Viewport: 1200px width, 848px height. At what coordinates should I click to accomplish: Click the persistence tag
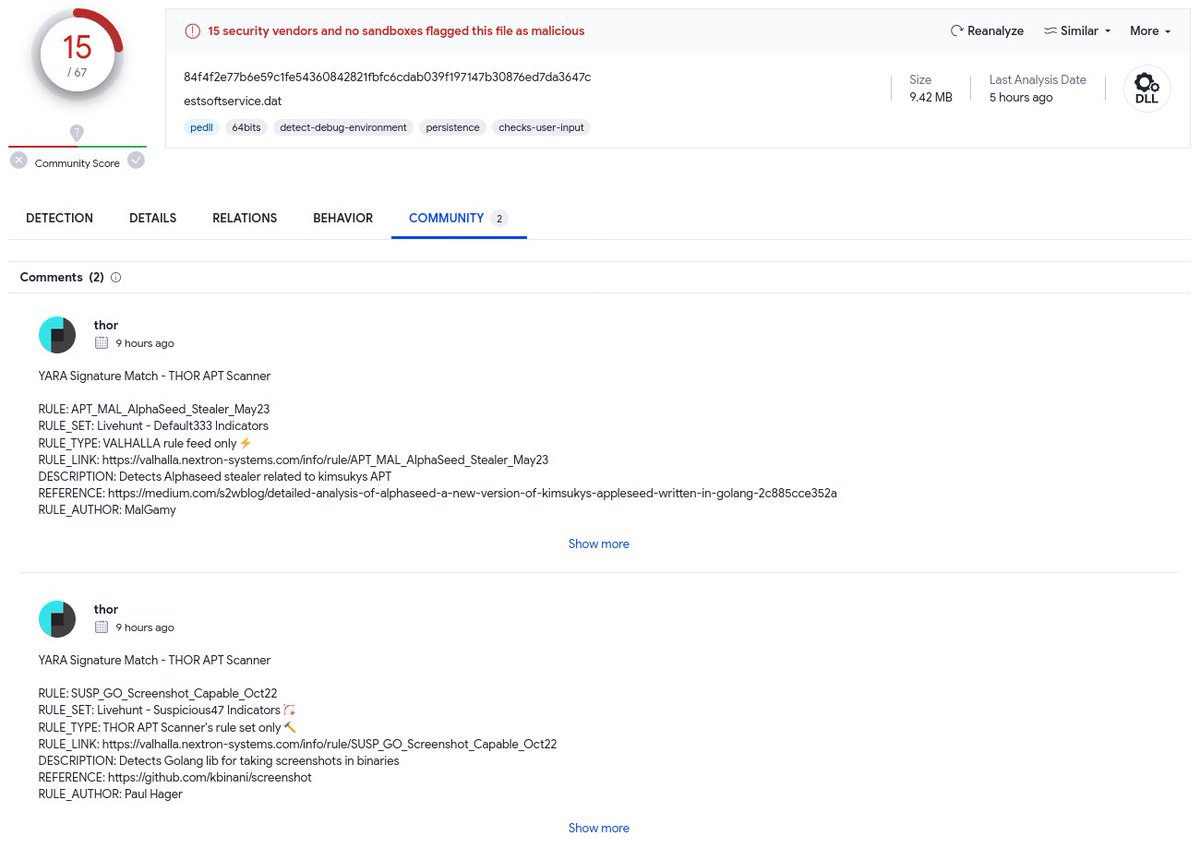pos(453,127)
